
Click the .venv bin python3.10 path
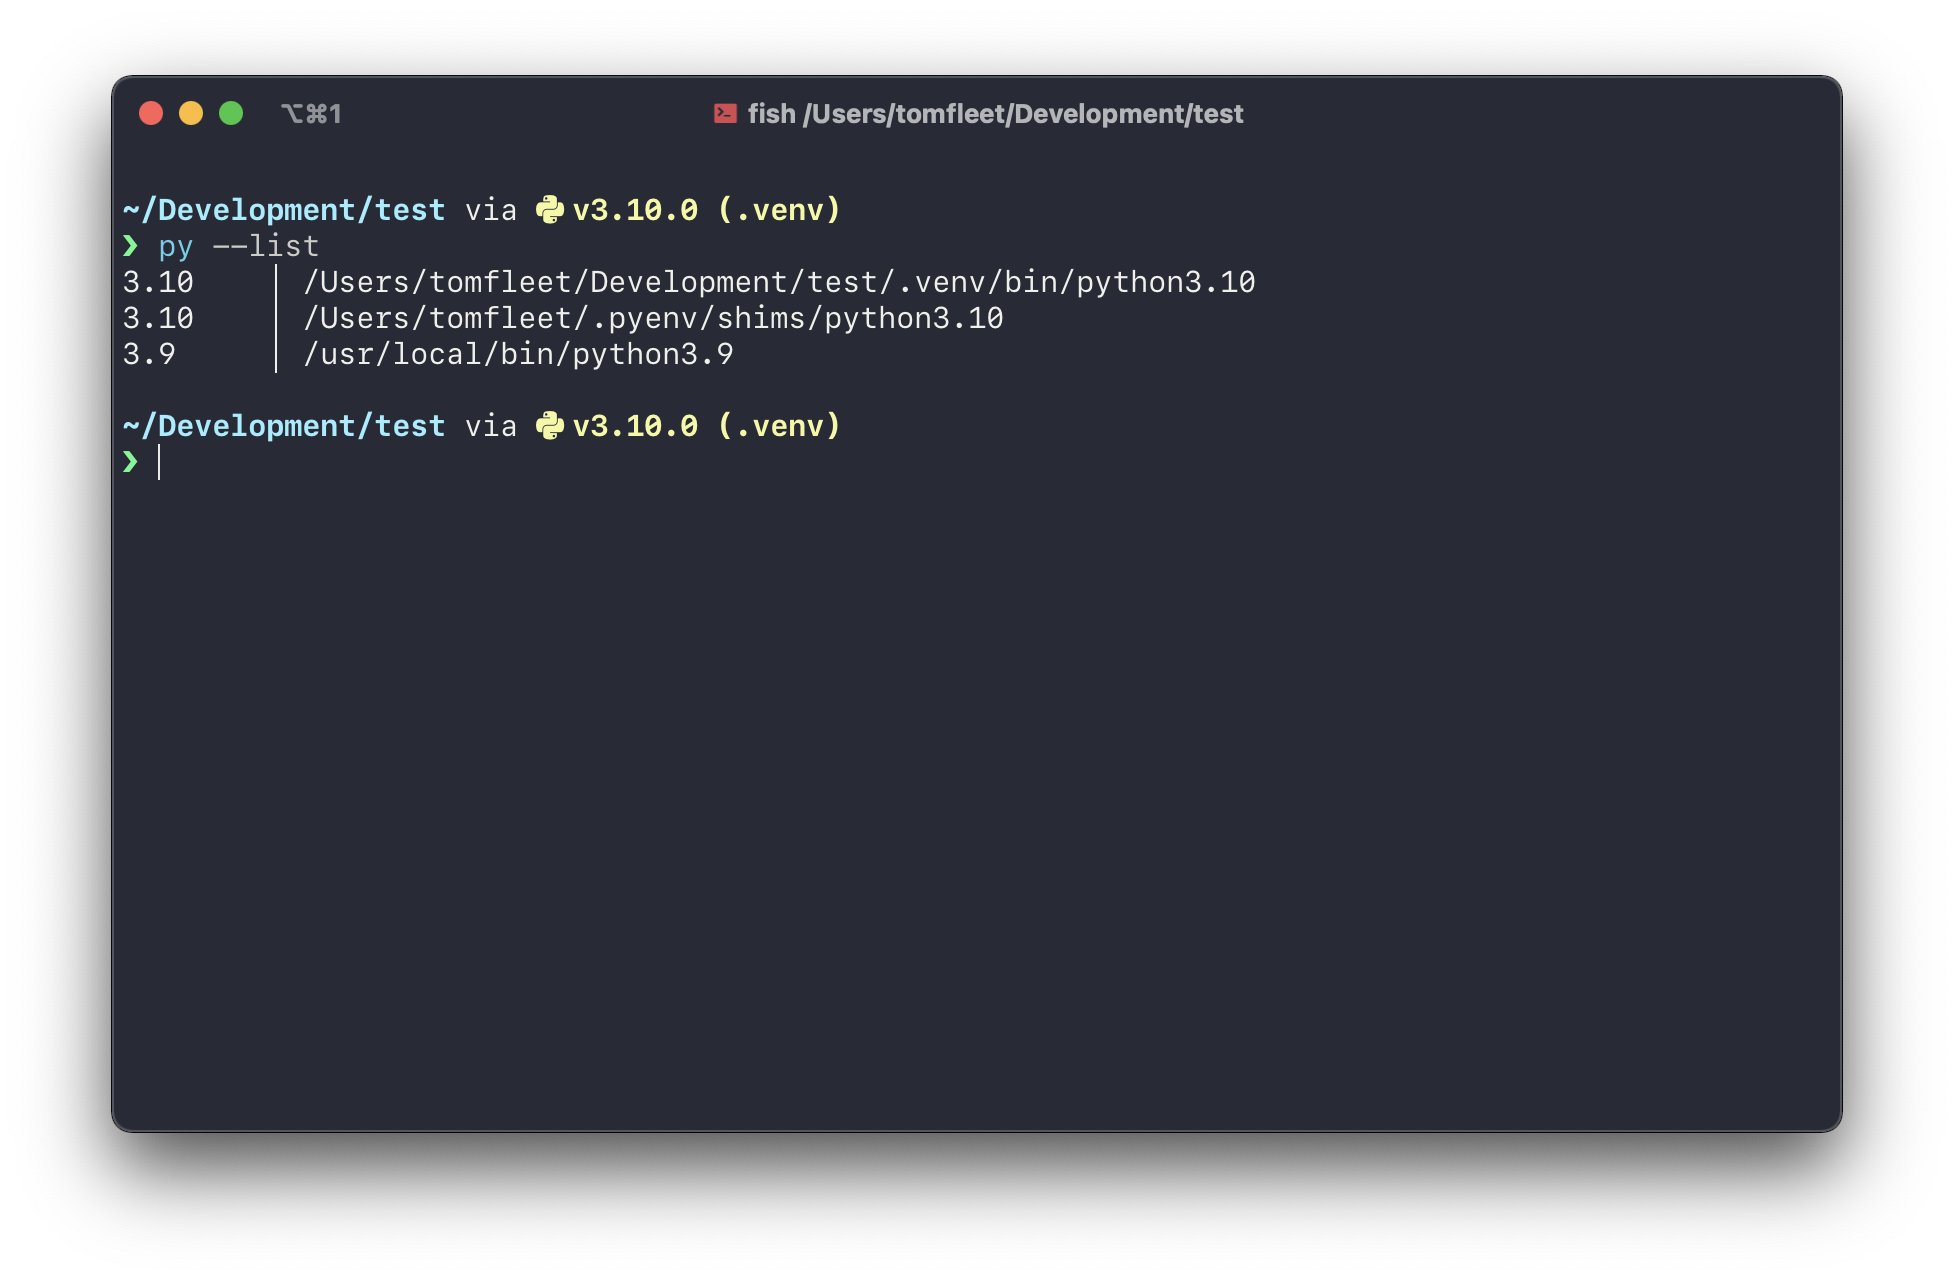pyautogui.click(x=780, y=282)
